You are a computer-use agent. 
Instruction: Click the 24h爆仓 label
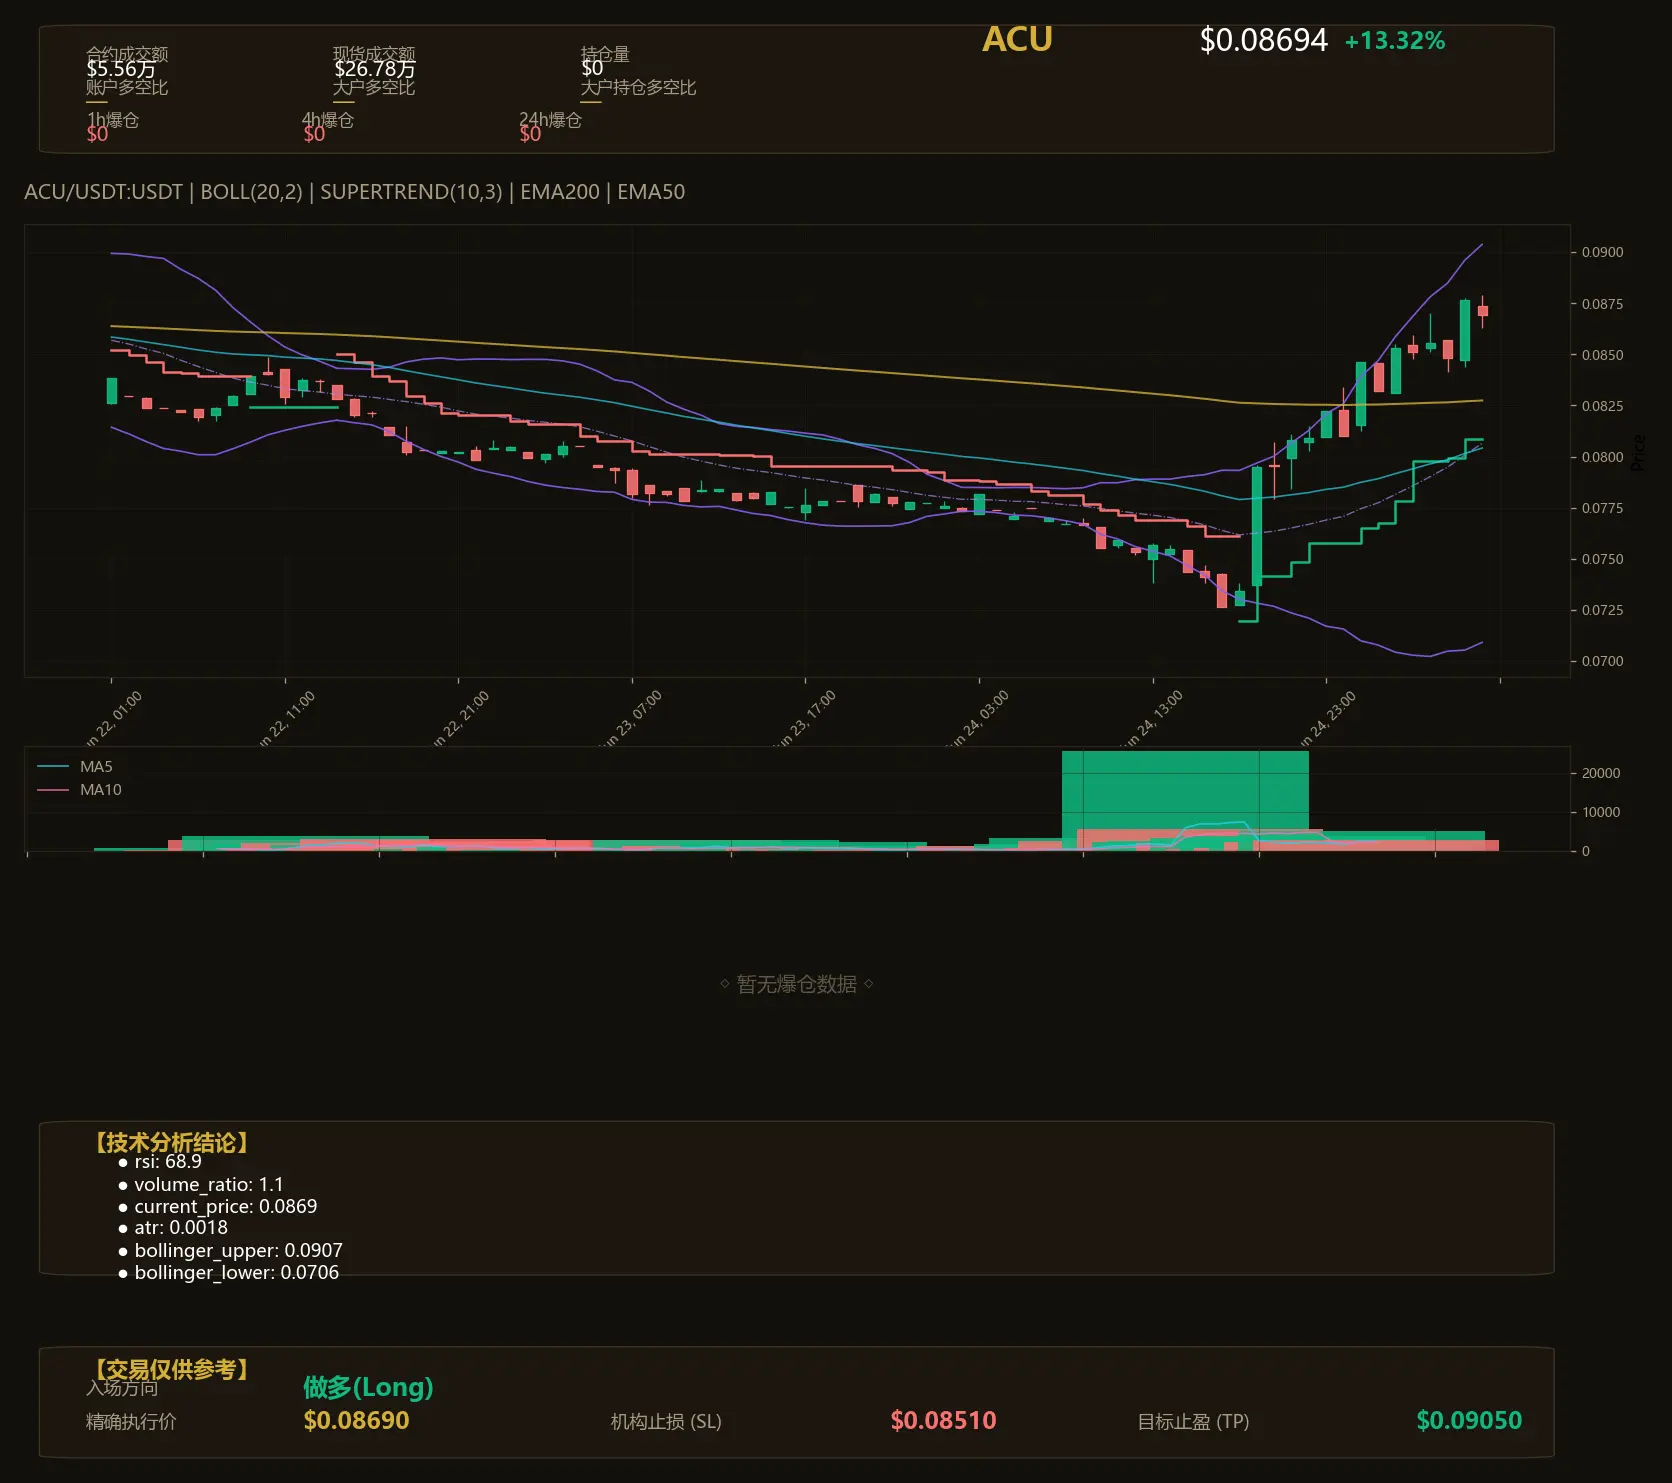[x=550, y=120]
